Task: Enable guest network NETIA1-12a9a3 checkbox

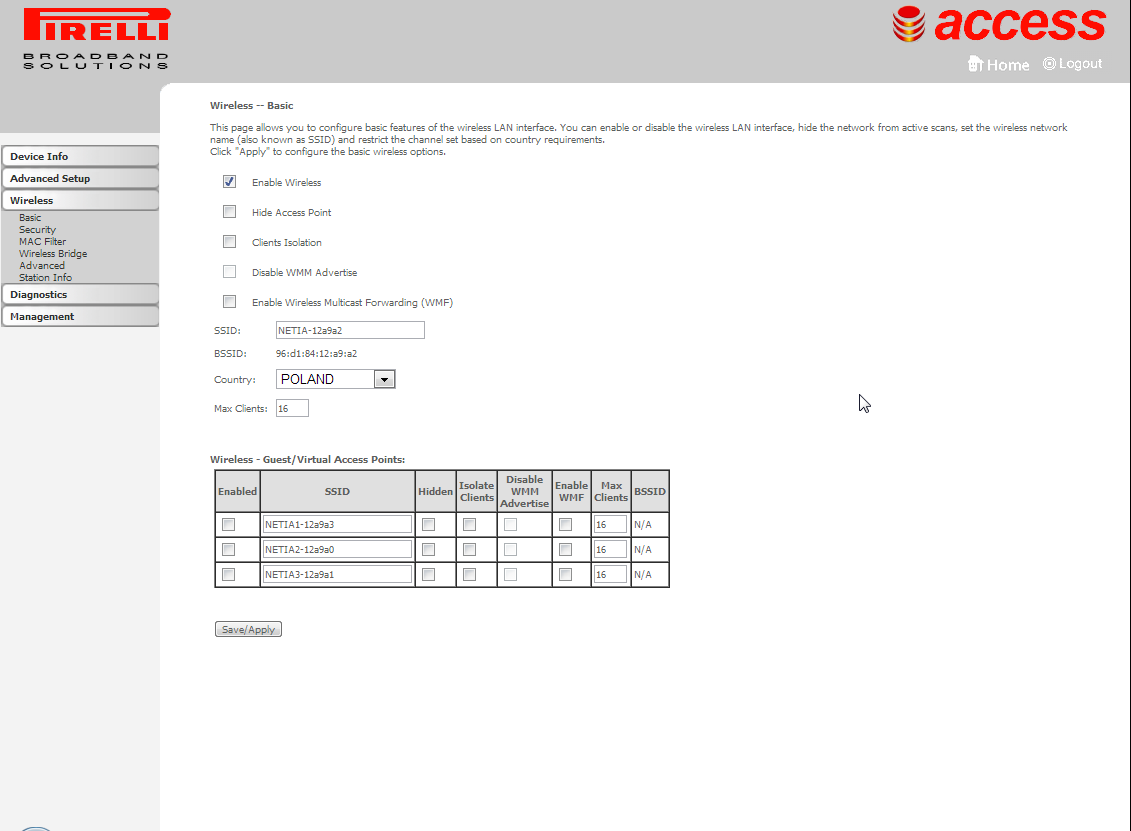Action: point(229,524)
